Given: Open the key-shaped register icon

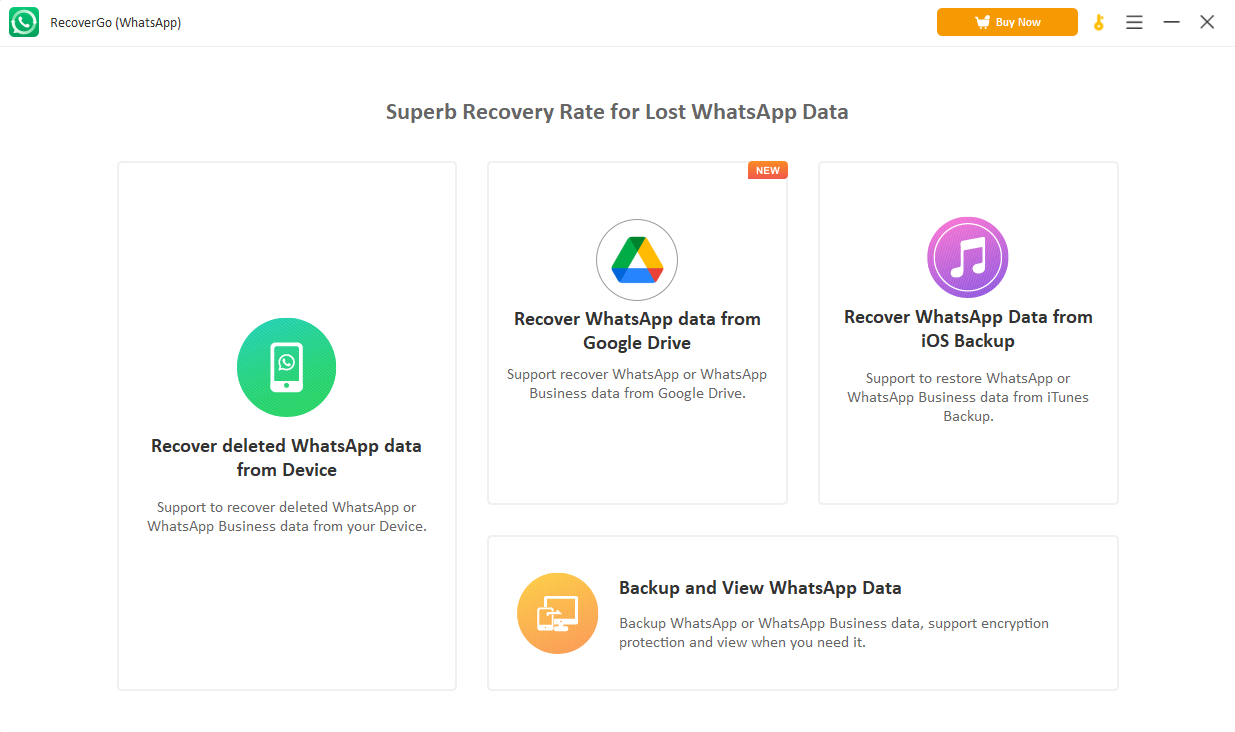Looking at the screenshot, I should click(x=1099, y=22).
